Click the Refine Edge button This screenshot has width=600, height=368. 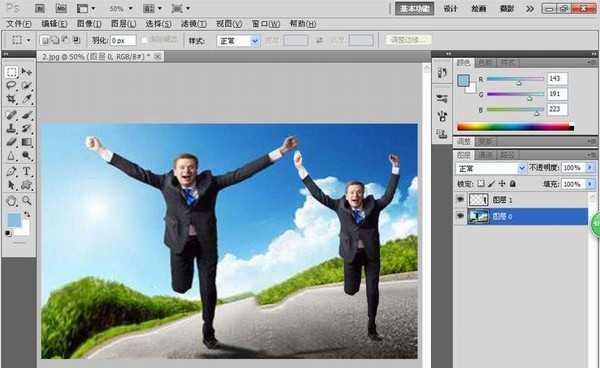408,40
